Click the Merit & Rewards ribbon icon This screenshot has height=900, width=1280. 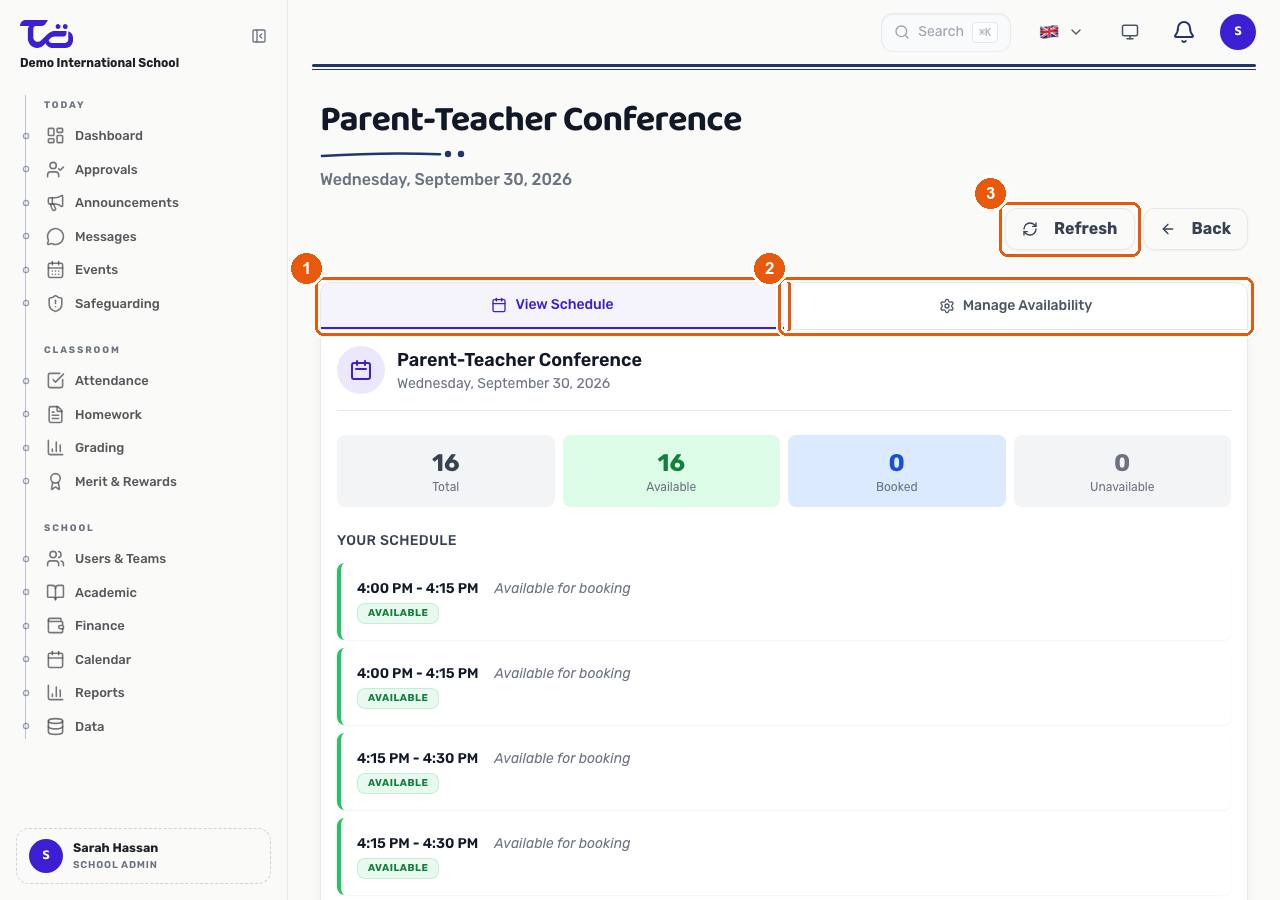coord(56,482)
